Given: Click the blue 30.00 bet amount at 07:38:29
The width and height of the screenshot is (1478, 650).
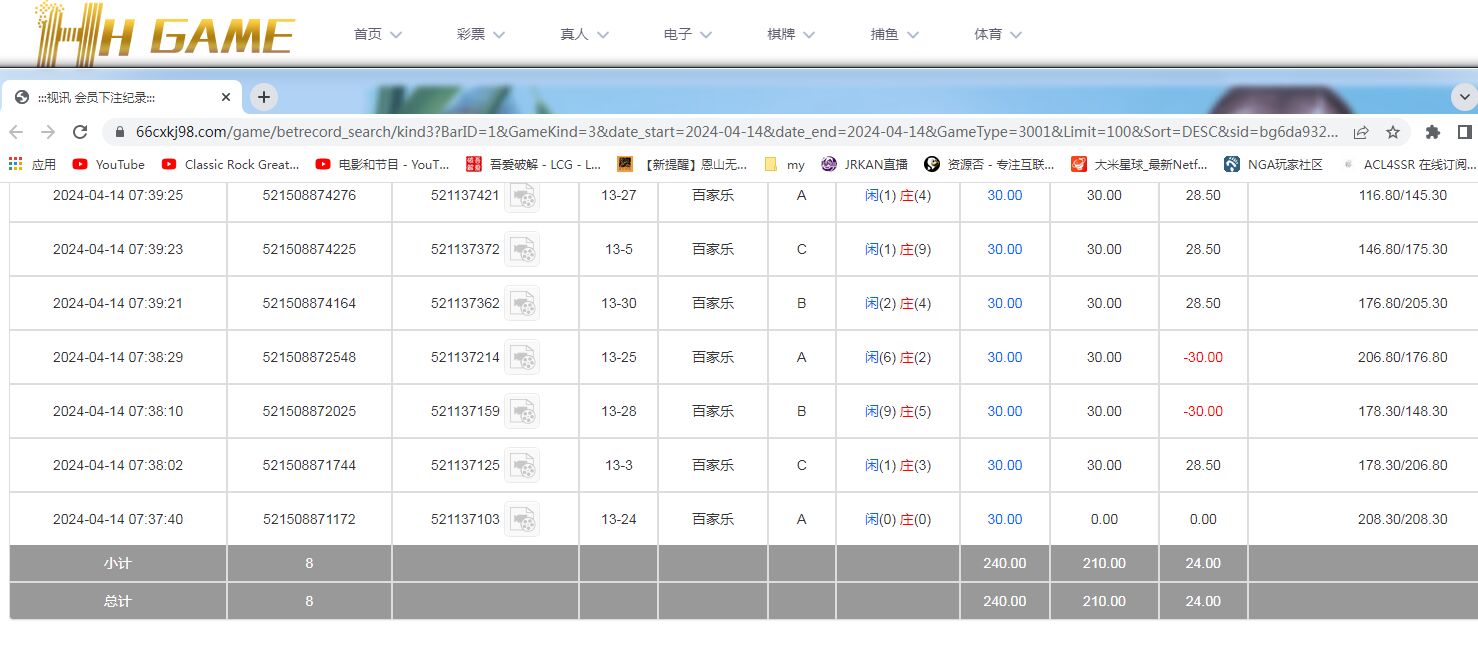Looking at the screenshot, I should click(1004, 358).
